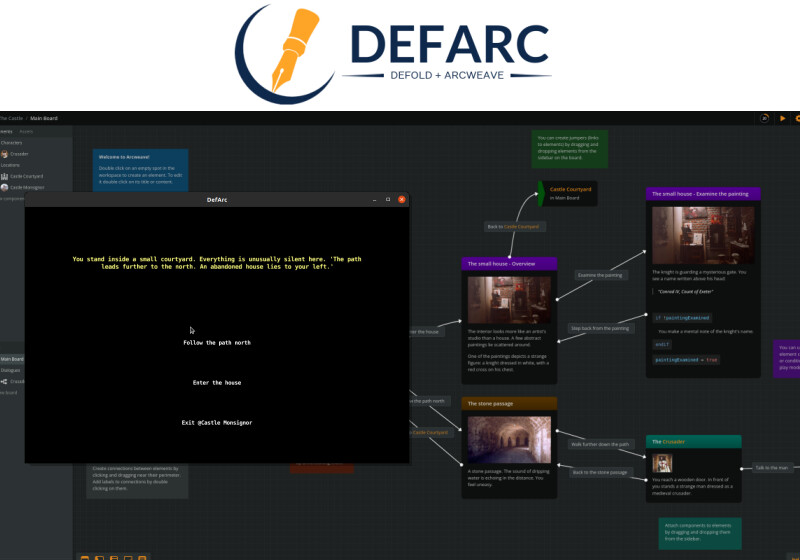Choose 'Enter the house' in DefArc
Viewport: 800px width, 560px height.
click(x=217, y=383)
